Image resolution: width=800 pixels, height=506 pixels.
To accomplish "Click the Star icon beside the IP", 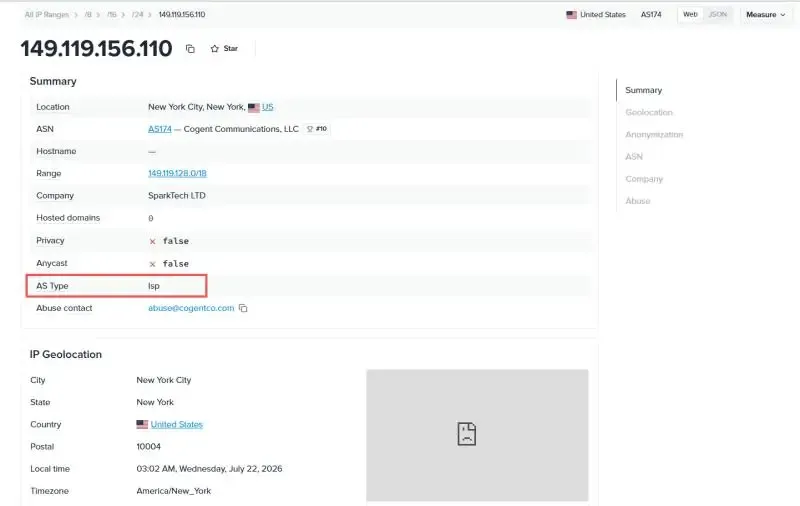I will point(215,48).
